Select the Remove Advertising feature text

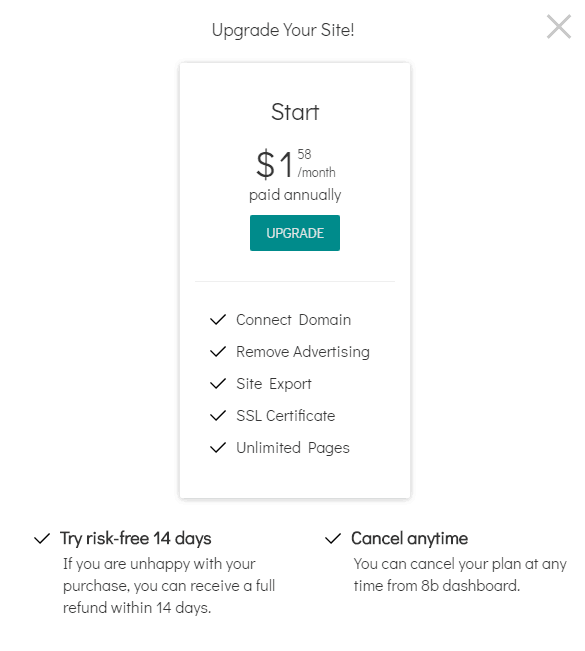click(303, 352)
